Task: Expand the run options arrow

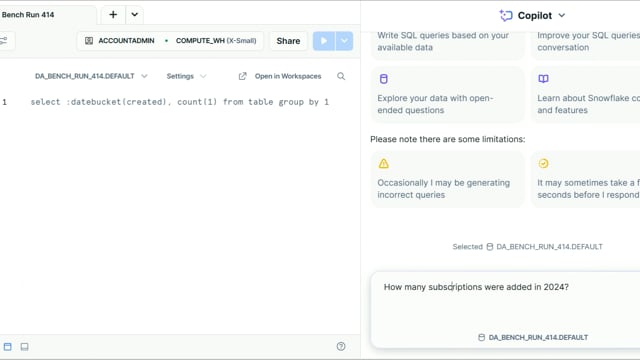Action: click(x=344, y=41)
